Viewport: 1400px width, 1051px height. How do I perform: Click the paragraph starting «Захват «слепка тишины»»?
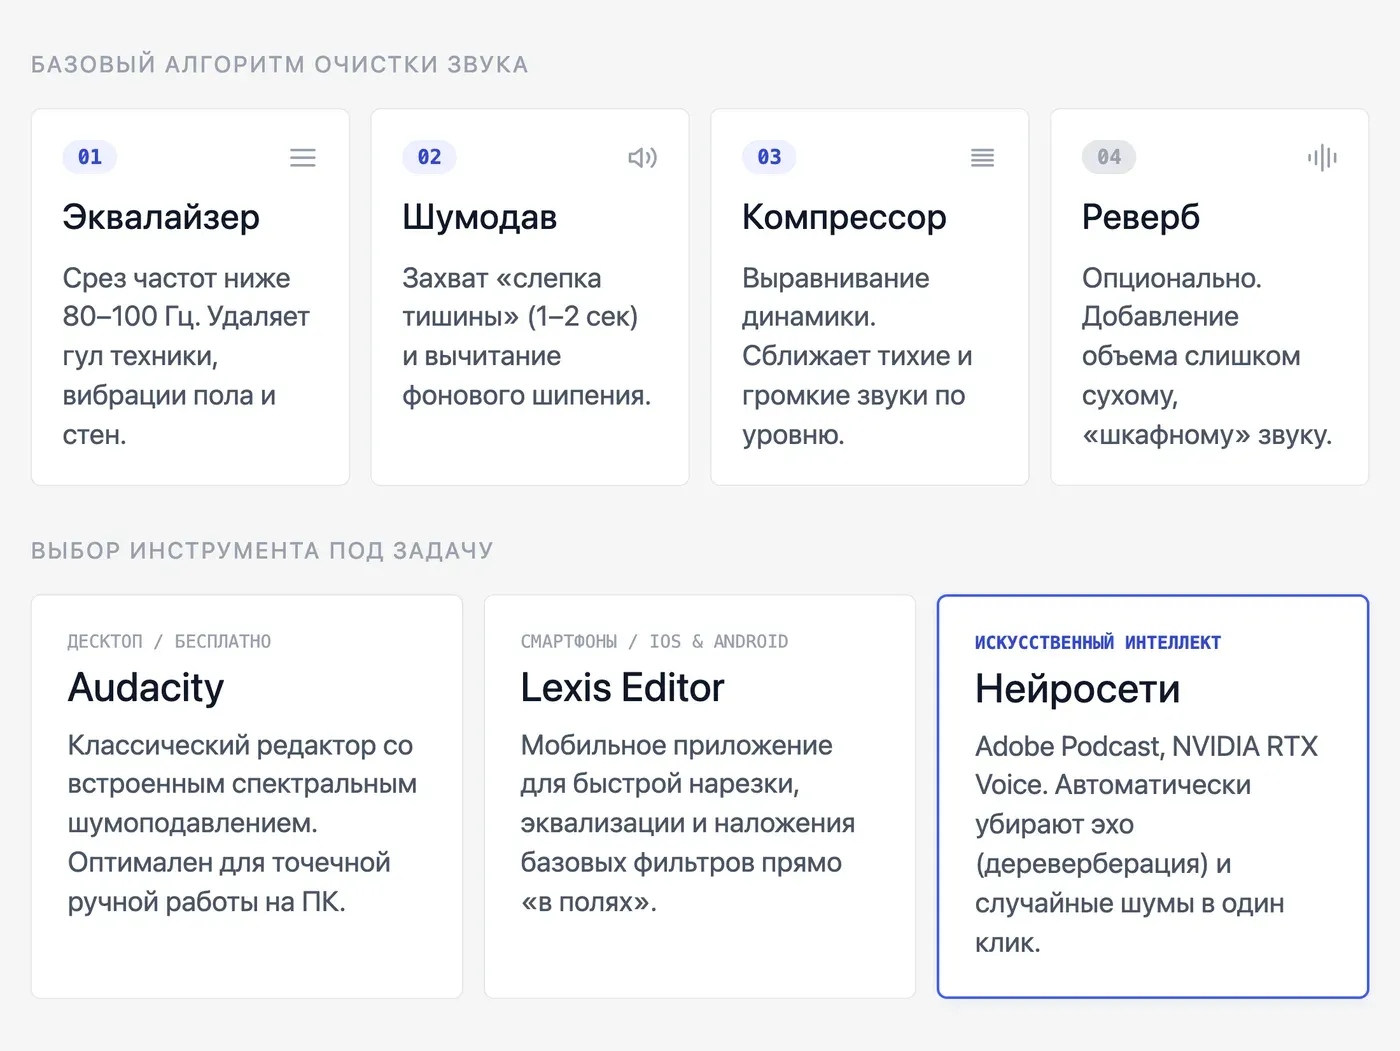(x=527, y=336)
